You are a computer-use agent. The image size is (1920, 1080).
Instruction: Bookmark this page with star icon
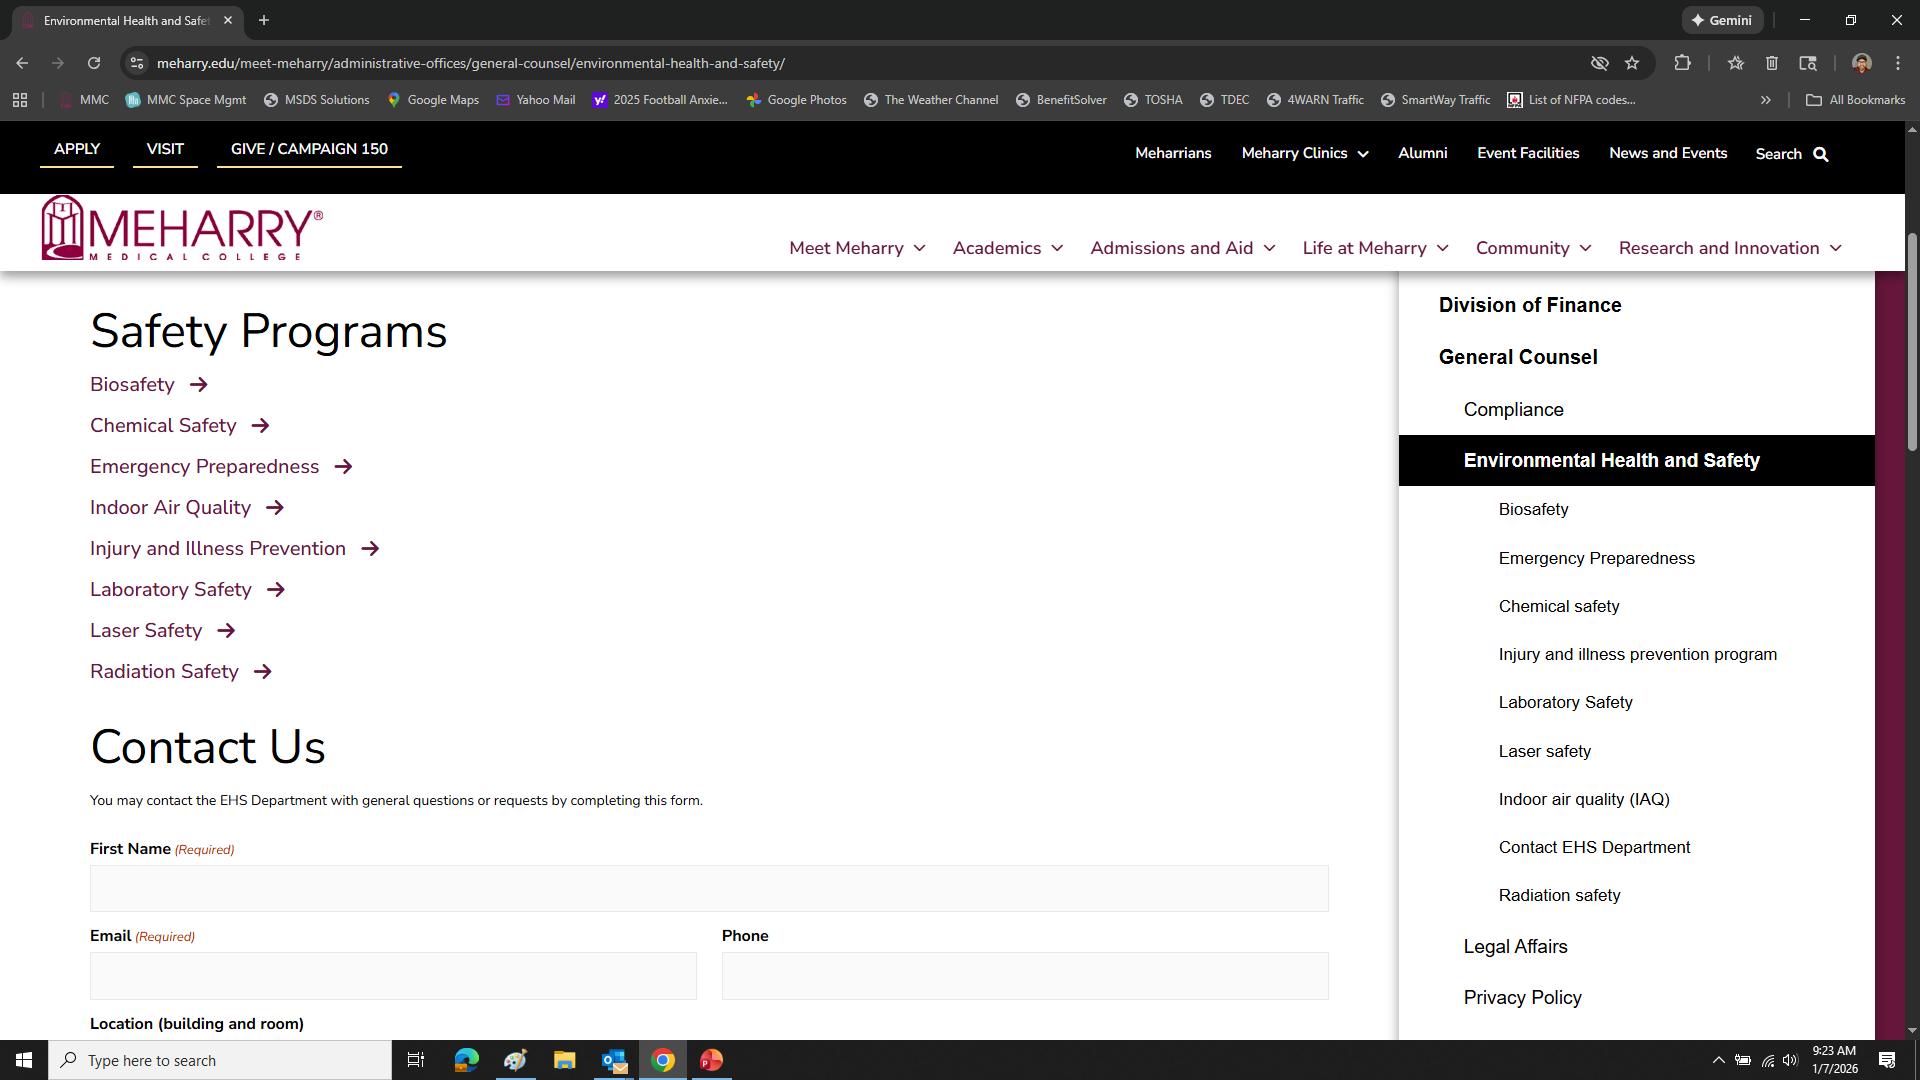pos(1632,63)
